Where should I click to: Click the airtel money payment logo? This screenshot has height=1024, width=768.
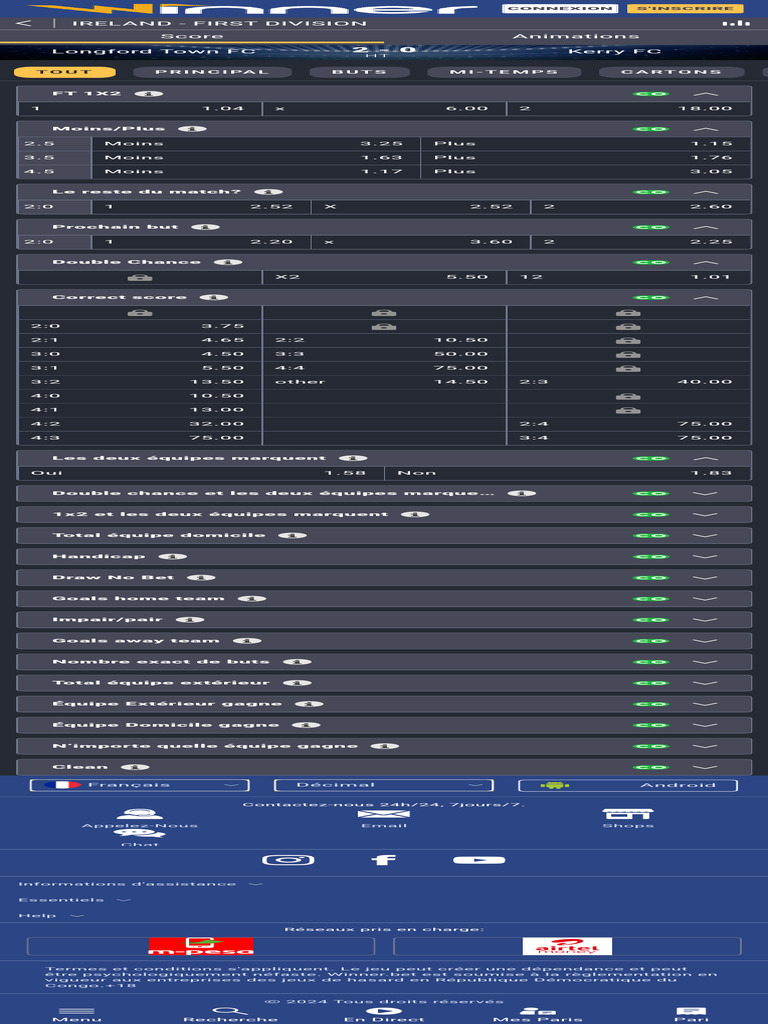tap(567, 946)
